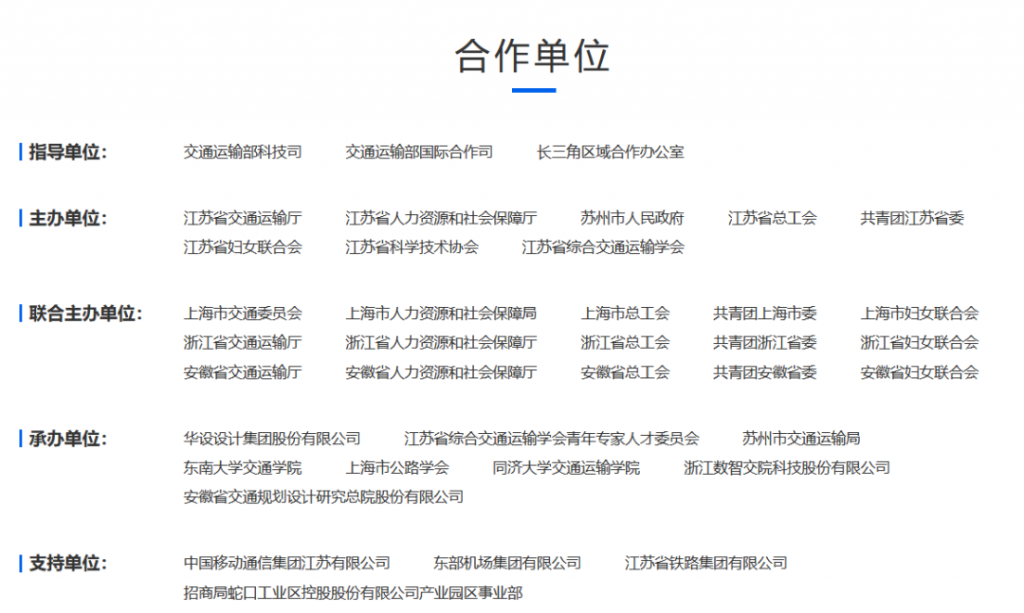This screenshot has height=613, width=1024.
Task: Click 上海市人力资源和社会保障局
Action: [441, 313]
